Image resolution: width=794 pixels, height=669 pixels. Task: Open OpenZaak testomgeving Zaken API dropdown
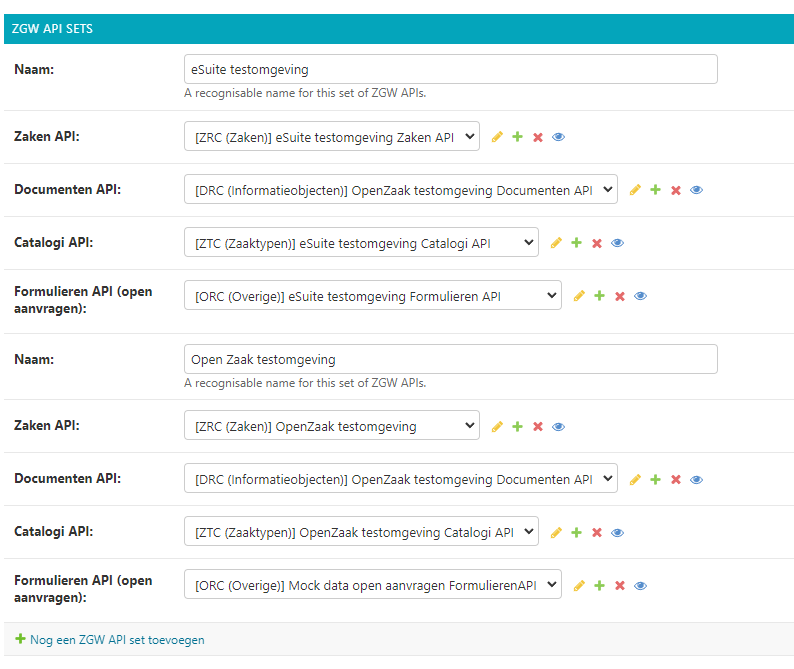point(331,427)
